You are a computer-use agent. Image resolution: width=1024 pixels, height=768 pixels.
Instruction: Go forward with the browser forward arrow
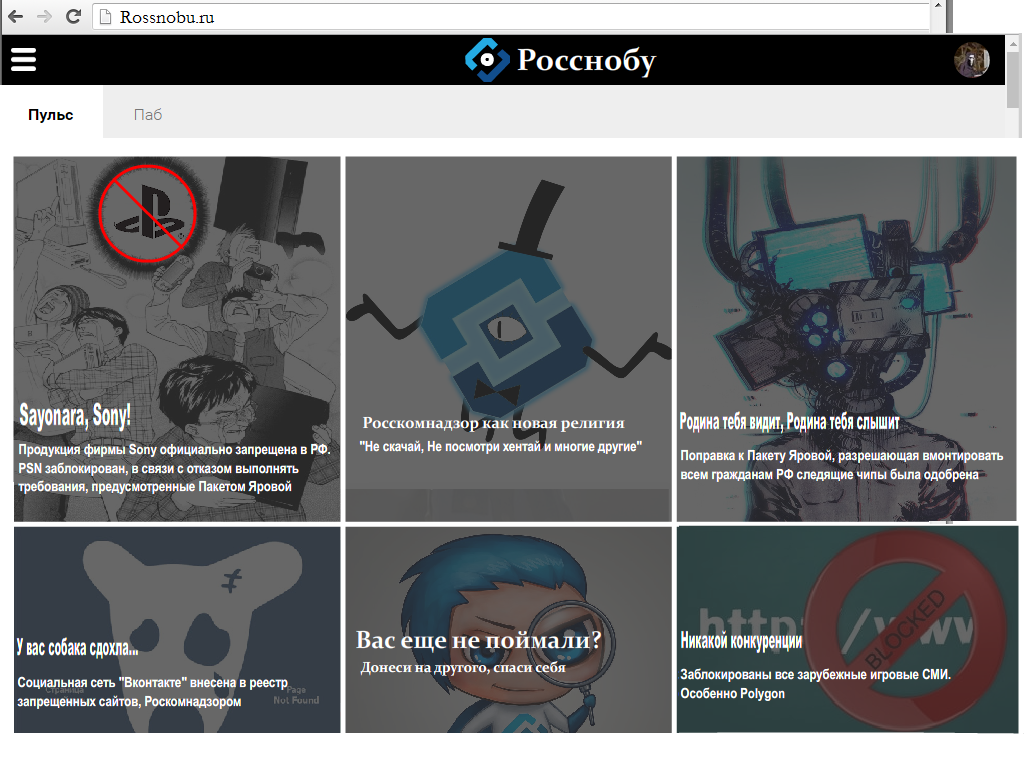(44, 17)
